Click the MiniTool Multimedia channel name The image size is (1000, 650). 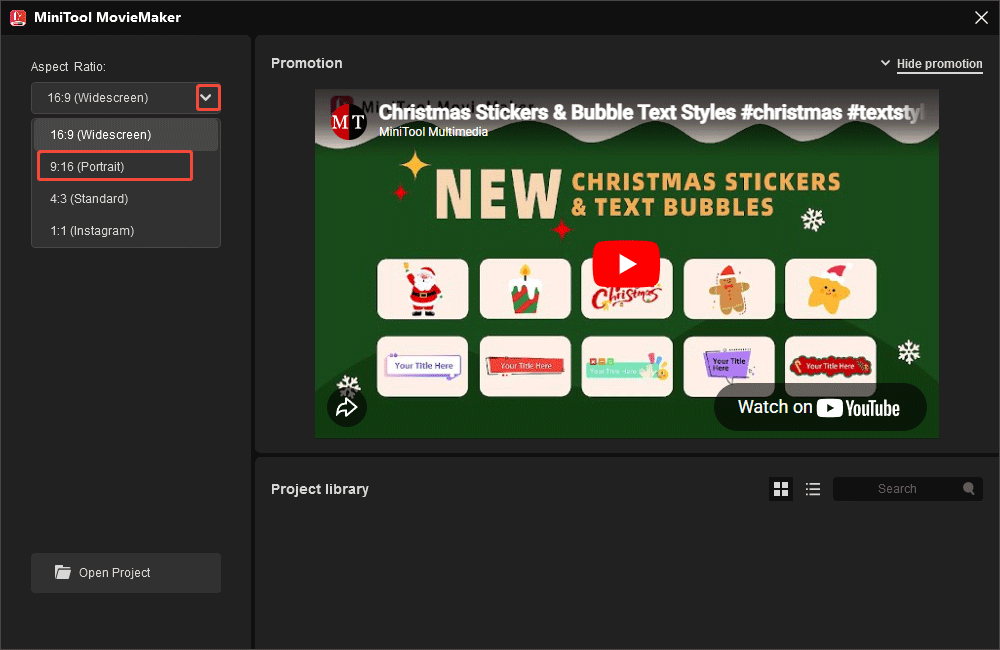tap(433, 132)
